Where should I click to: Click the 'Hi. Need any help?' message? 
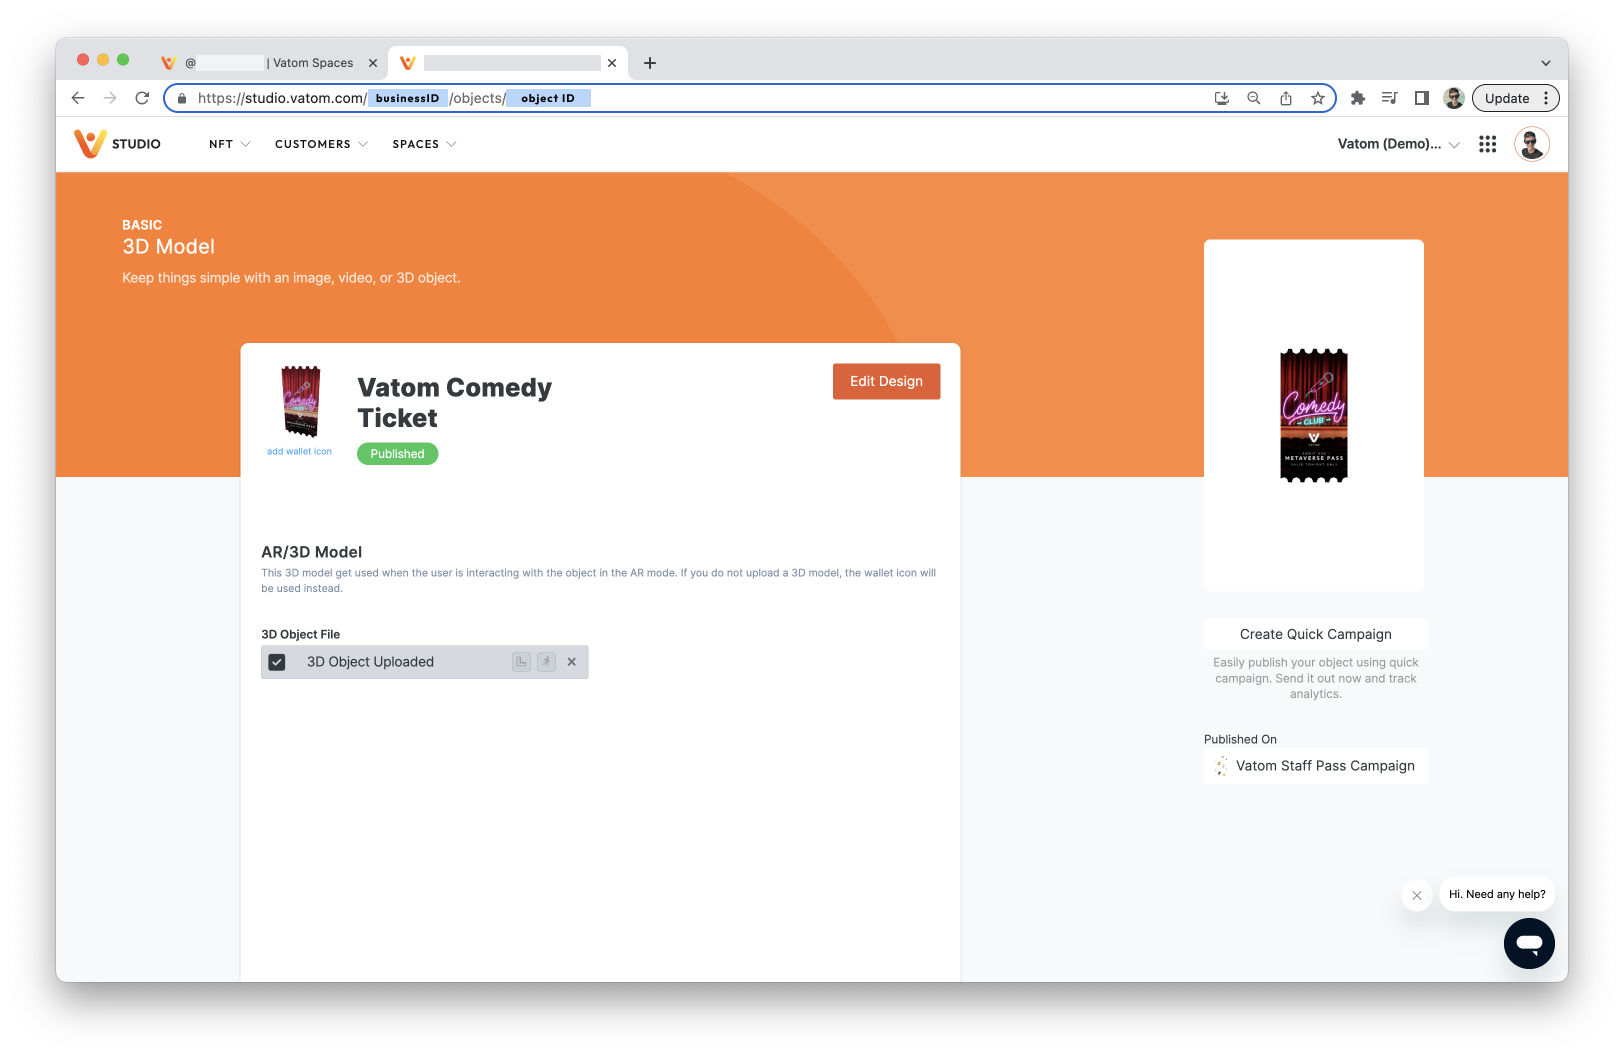(1497, 894)
